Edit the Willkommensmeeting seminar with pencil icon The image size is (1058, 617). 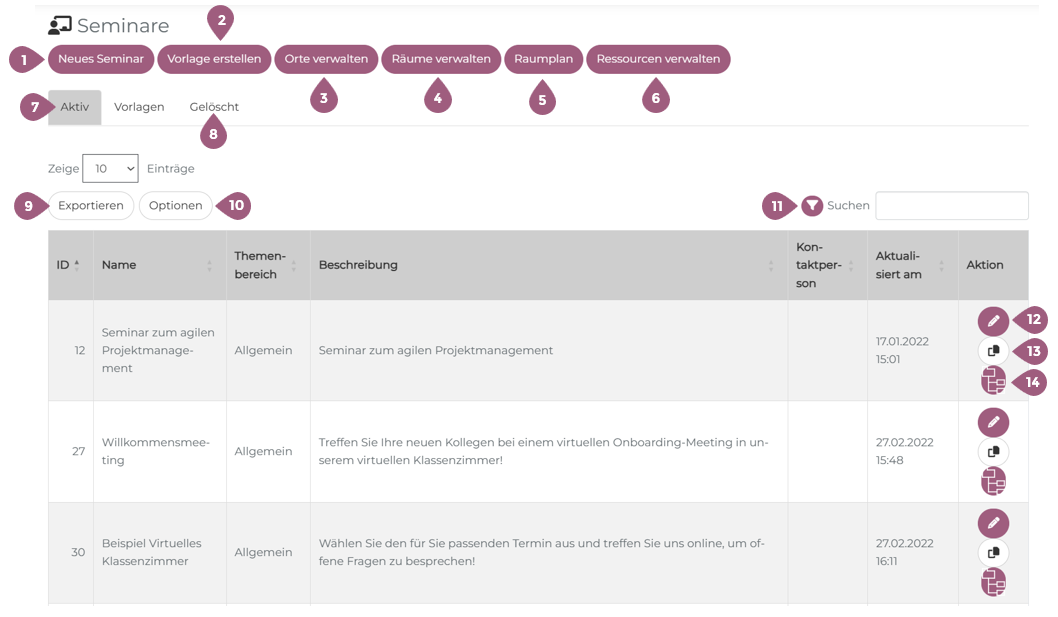click(993, 422)
